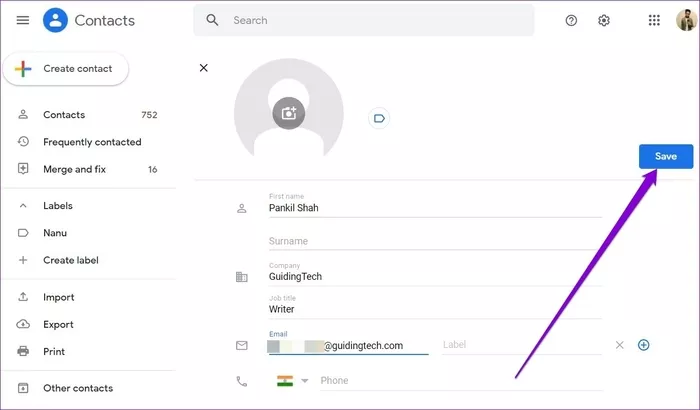Open the Google apps grid

(x=654, y=20)
